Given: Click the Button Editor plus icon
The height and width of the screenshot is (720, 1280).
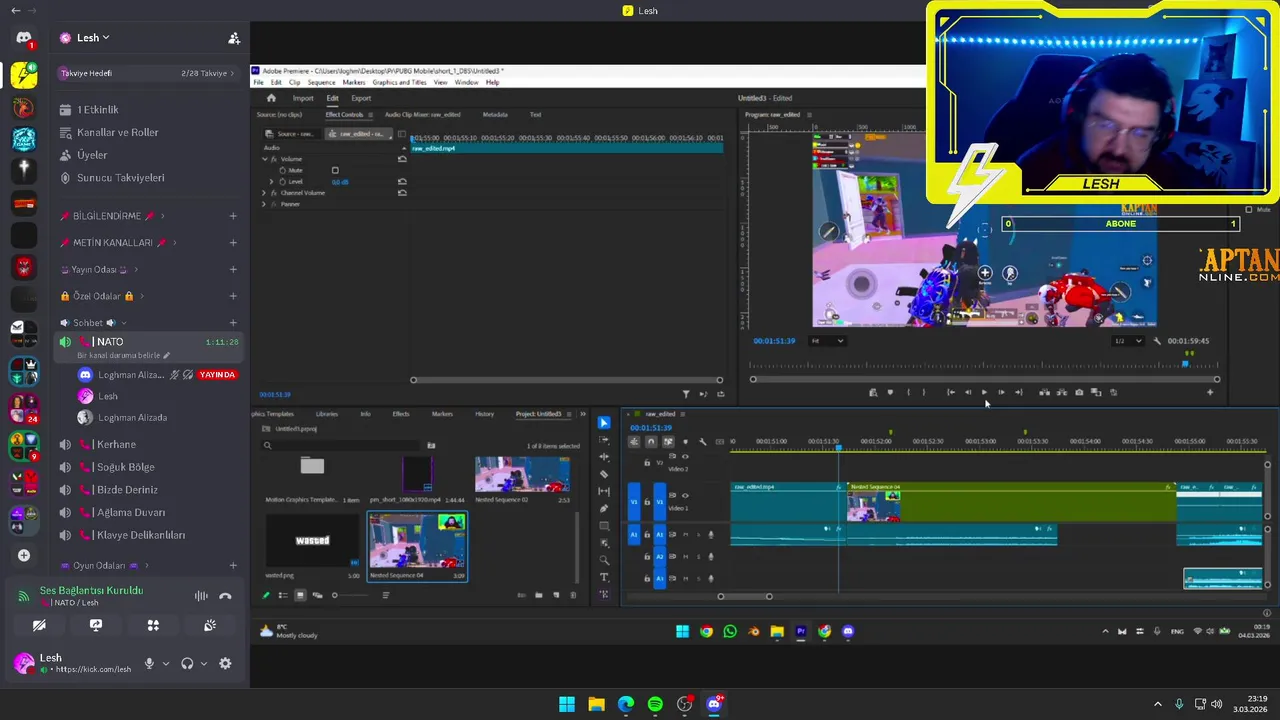Looking at the screenshot, I should point(1210,392).
